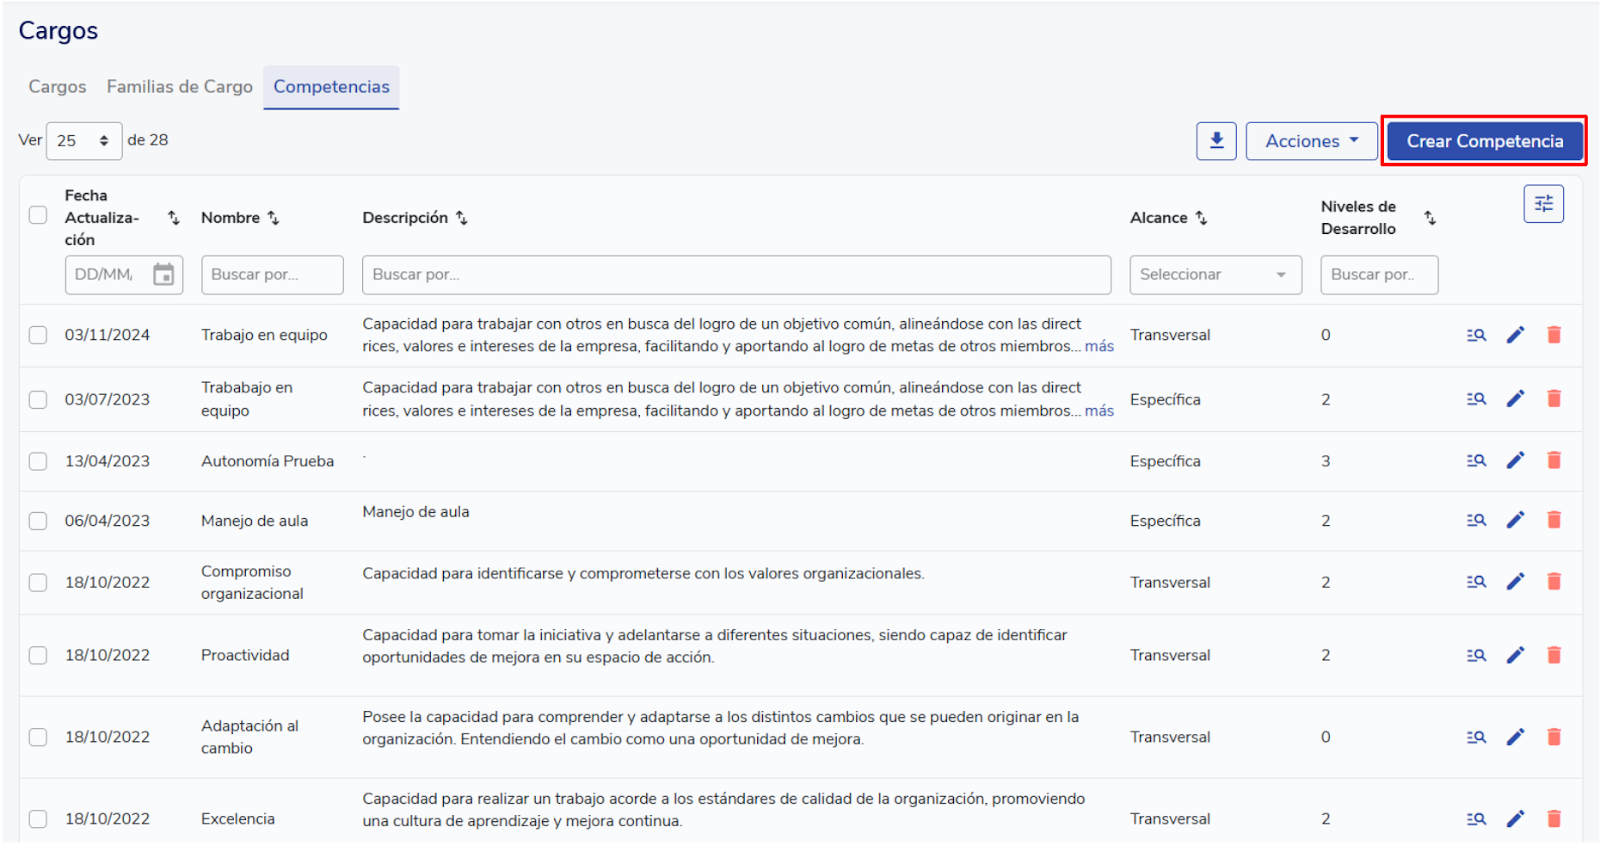
Task: Expand Trabajo en equipo description with más
Action: point(1099,346)
